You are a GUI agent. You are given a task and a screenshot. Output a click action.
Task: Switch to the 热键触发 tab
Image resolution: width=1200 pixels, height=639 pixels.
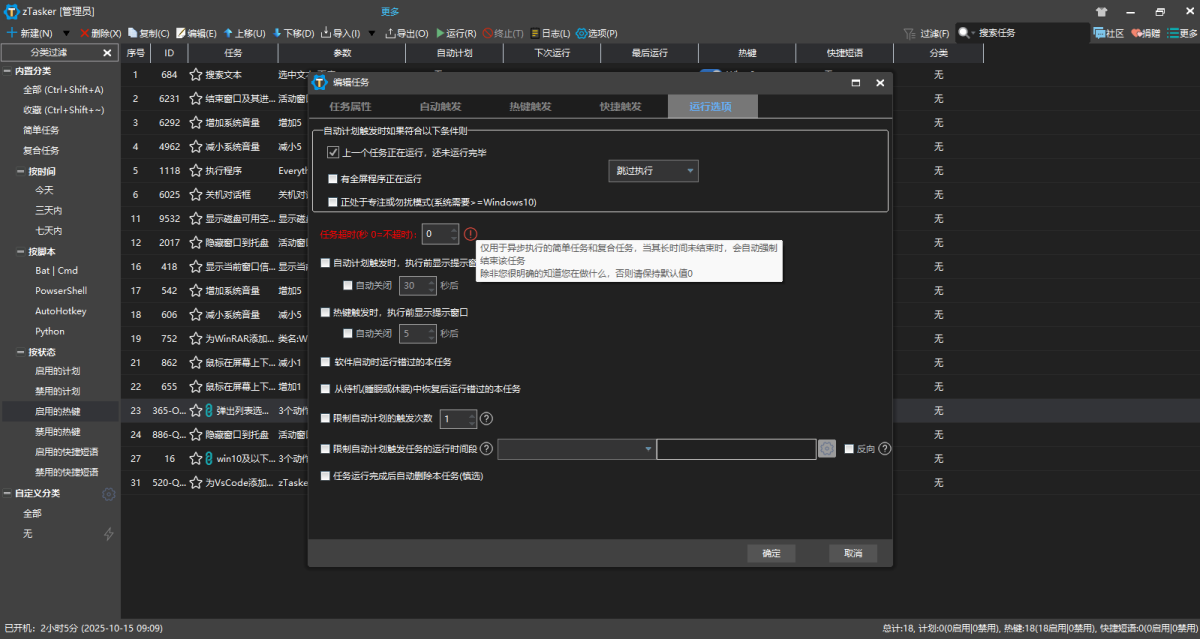point(530,106)
